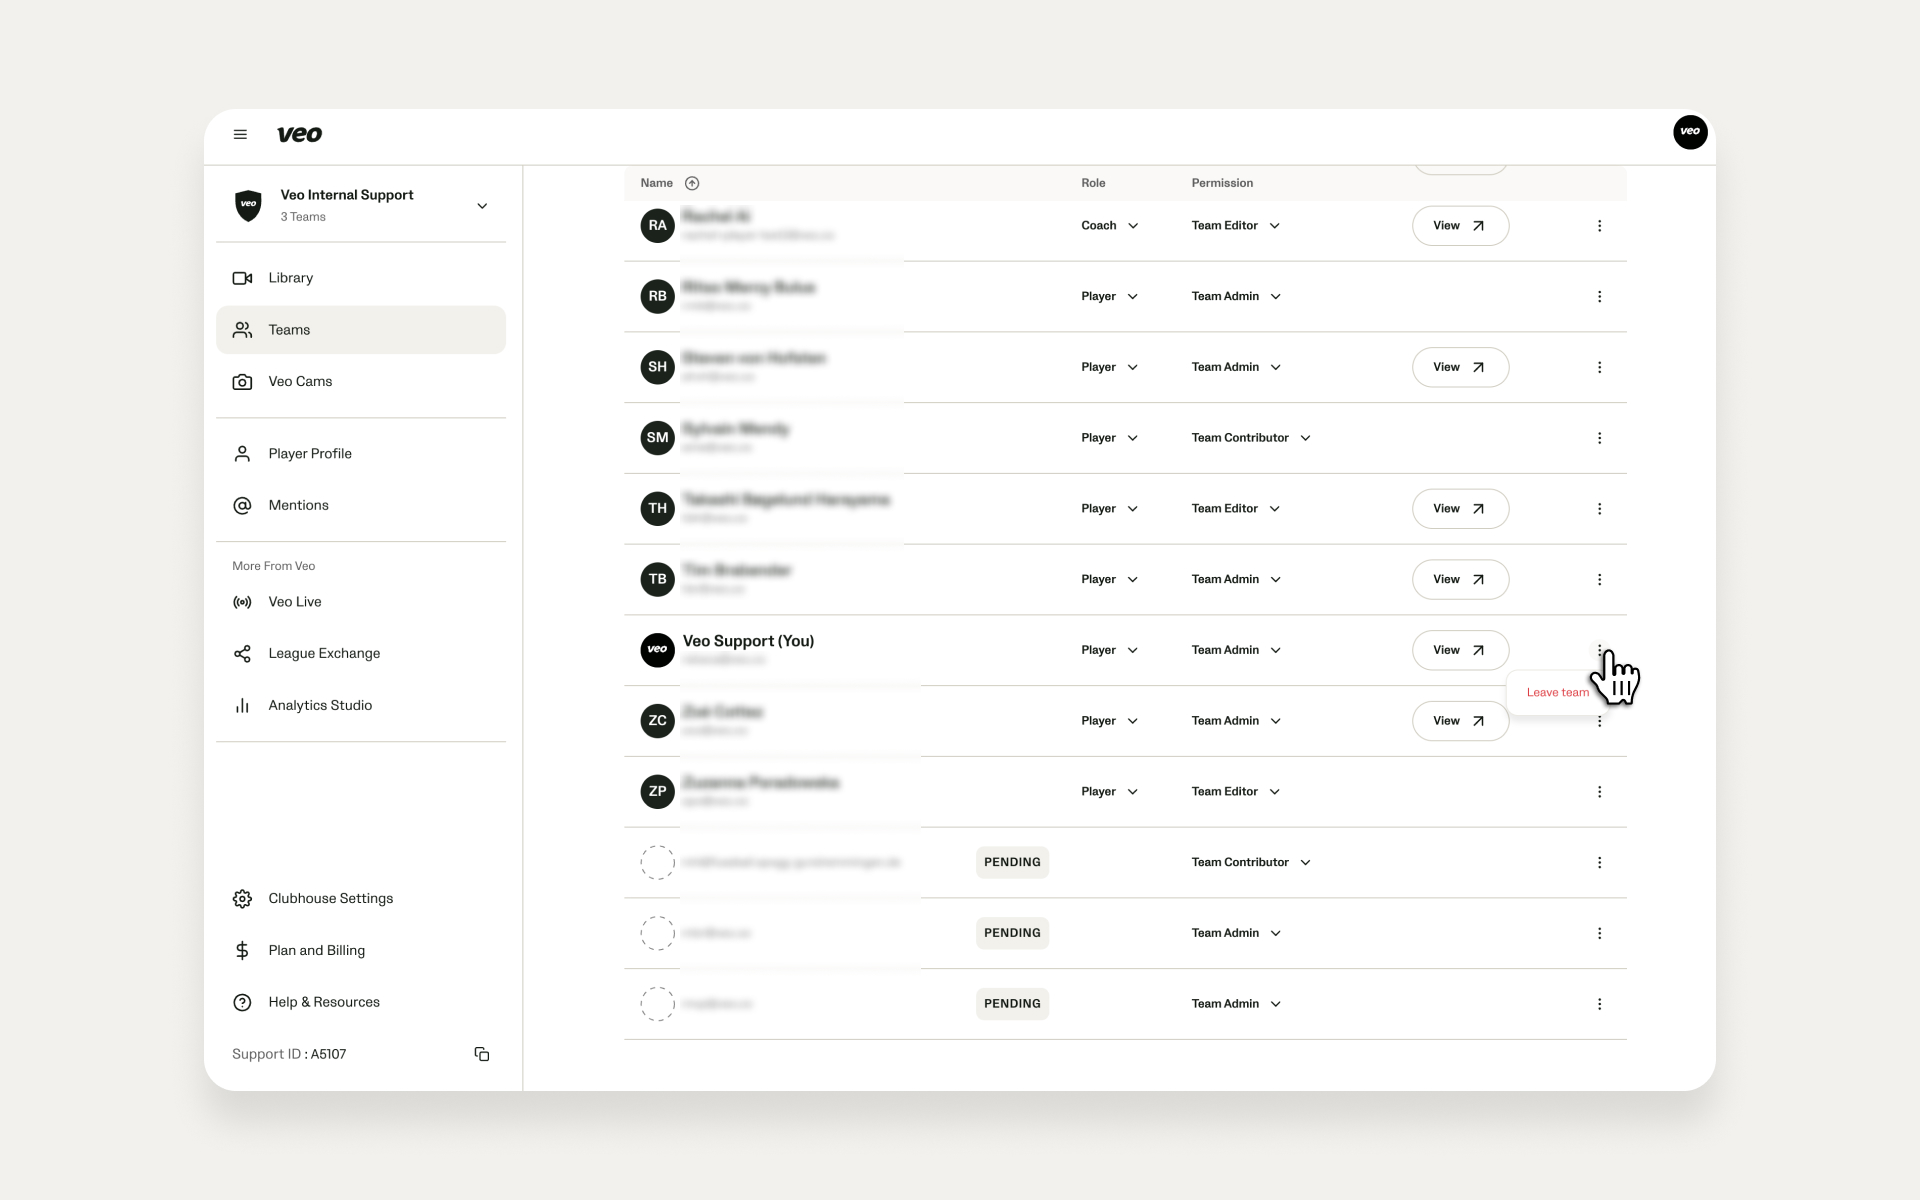Click the TB avatar

tap(657, 580)
